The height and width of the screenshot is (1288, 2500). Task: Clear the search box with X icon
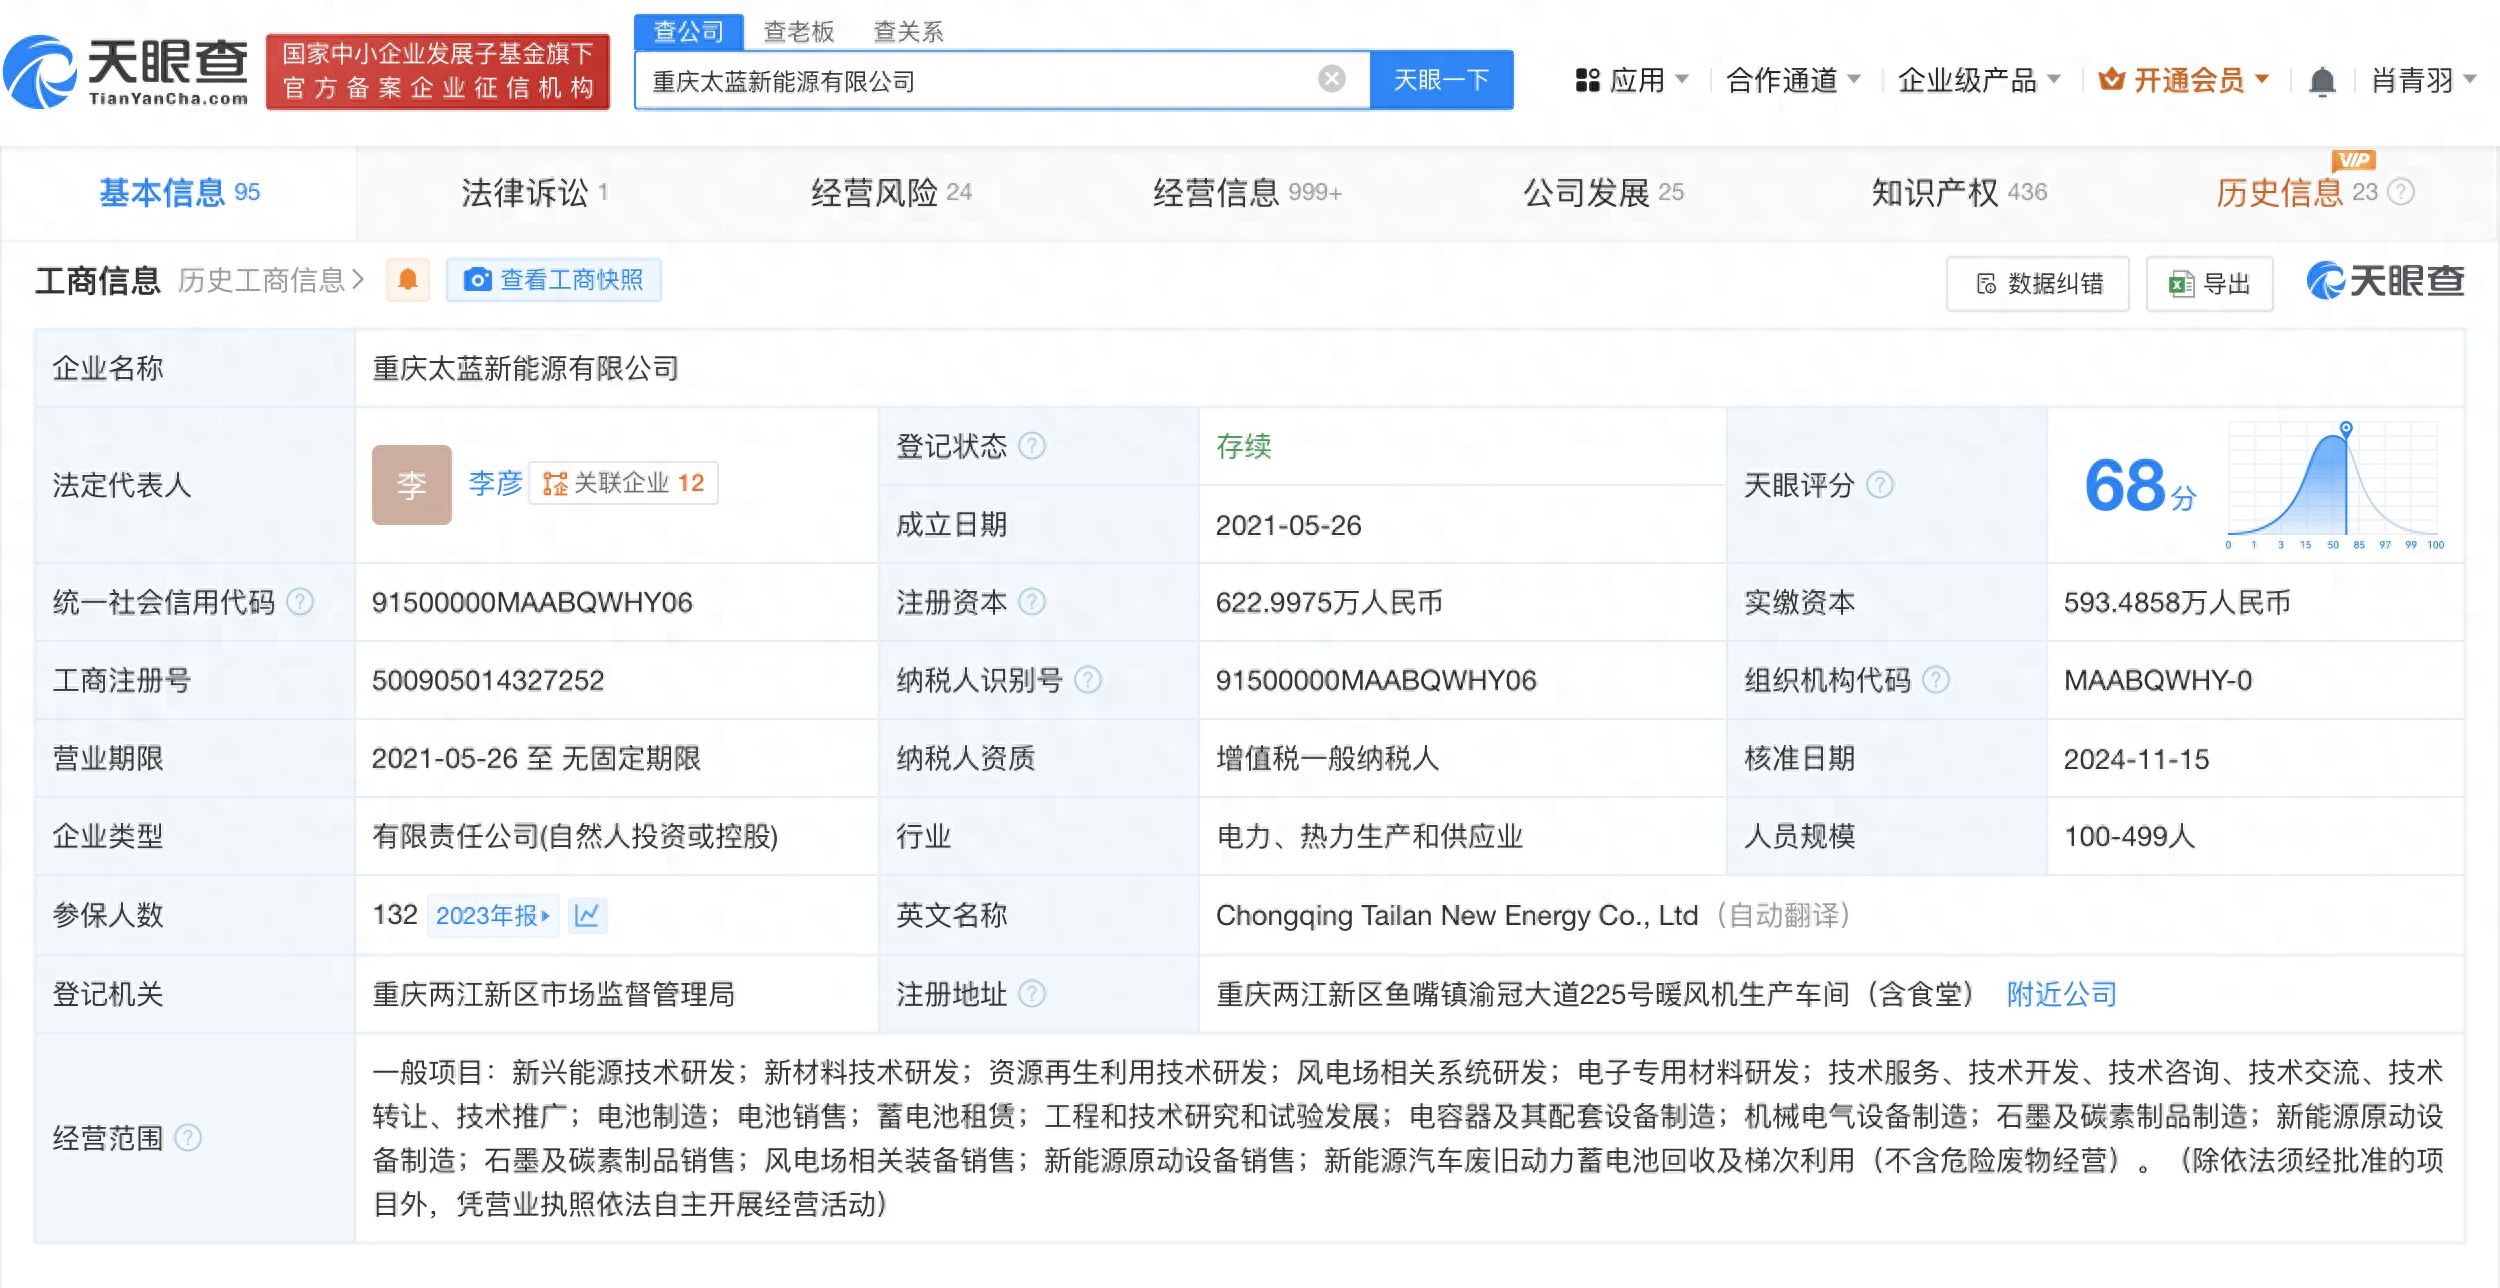(x=1331, y=79)
